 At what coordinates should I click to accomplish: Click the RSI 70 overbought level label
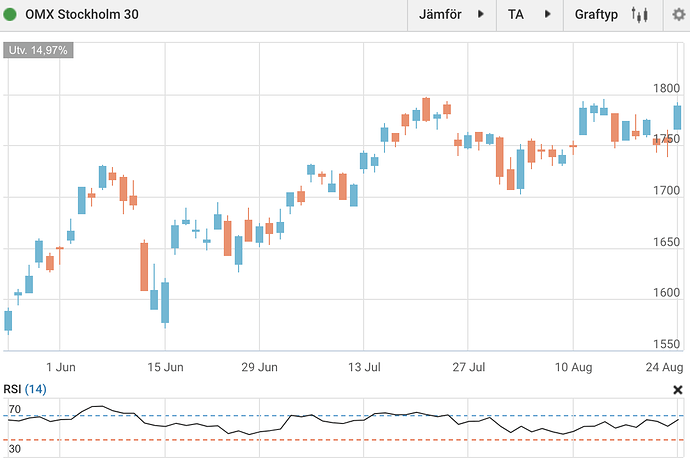[15, 410]
